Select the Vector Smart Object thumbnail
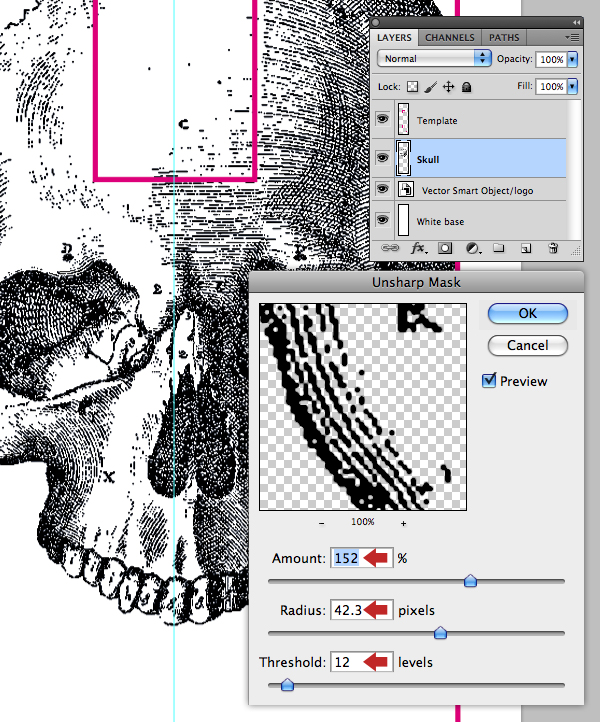The height and width of the screenshot is (722, 600). tap(406, 189)
